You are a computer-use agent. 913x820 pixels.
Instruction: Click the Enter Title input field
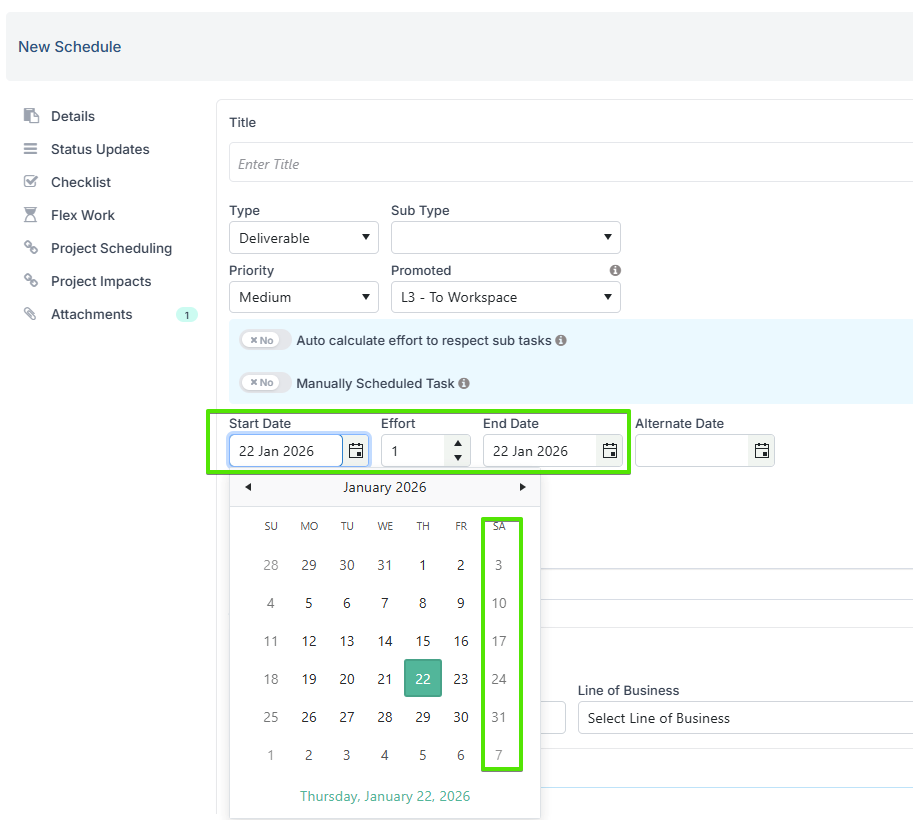click(x=570, y=164)
